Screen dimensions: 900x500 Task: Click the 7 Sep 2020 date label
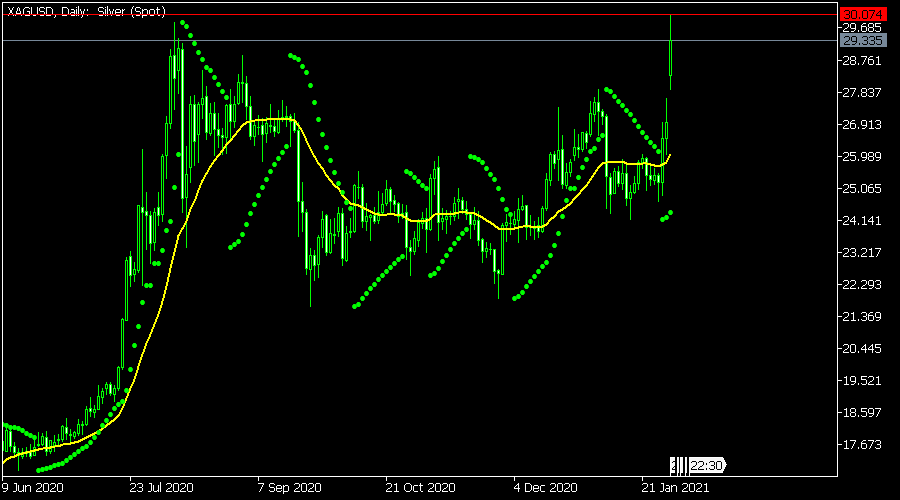pyautogui.click(x=290, y=488)
